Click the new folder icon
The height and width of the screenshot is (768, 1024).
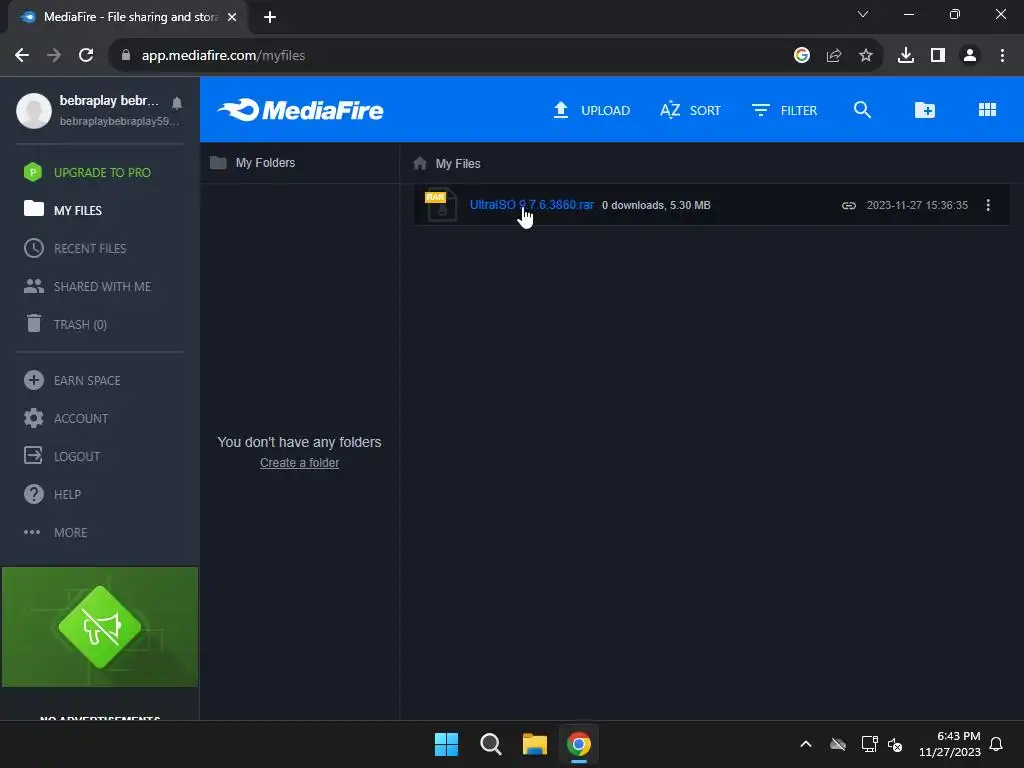point(924,110)
